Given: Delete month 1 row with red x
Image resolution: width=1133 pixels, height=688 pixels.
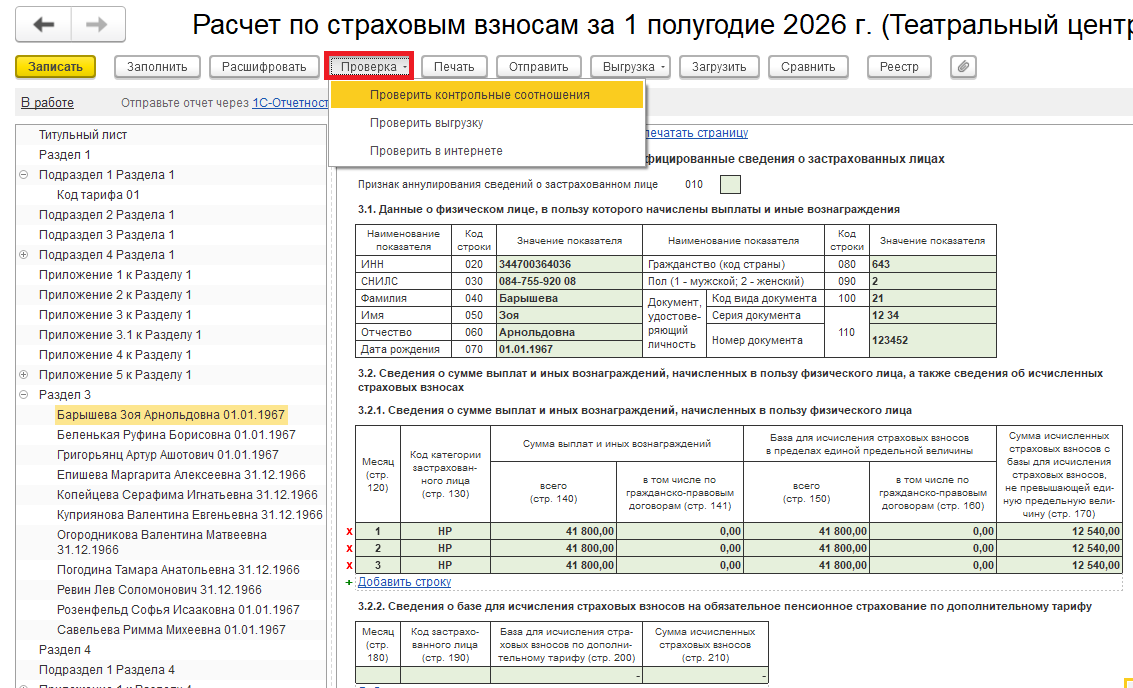Looking at the screenshot, I should 350,531.
